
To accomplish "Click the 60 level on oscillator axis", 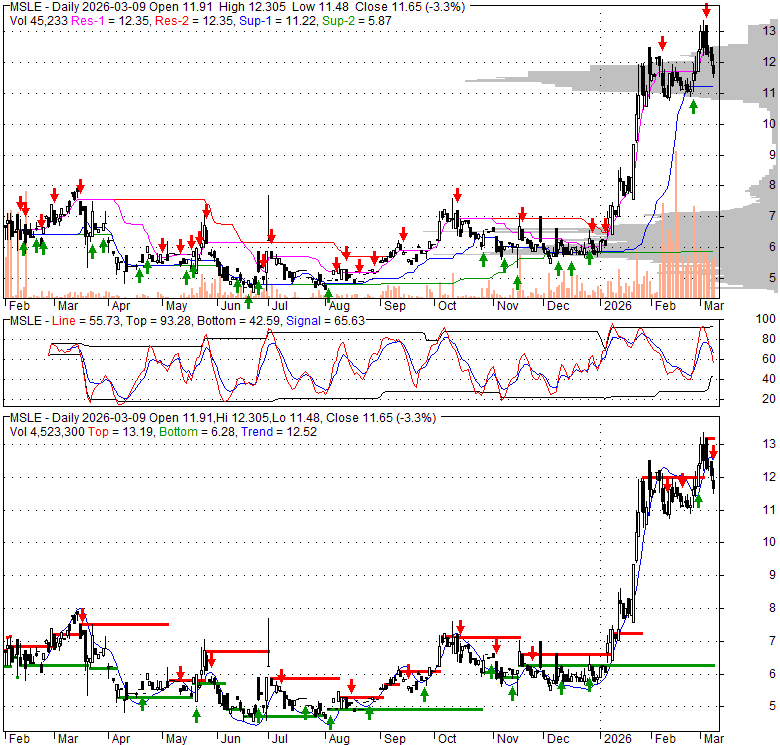I will pyautogui.click(x=769, y=359).
